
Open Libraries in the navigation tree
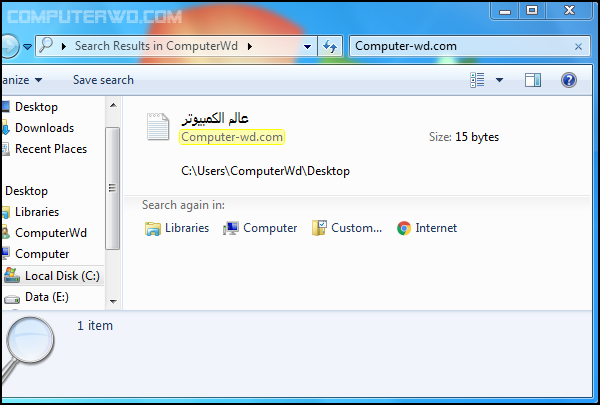click(37, 212)
